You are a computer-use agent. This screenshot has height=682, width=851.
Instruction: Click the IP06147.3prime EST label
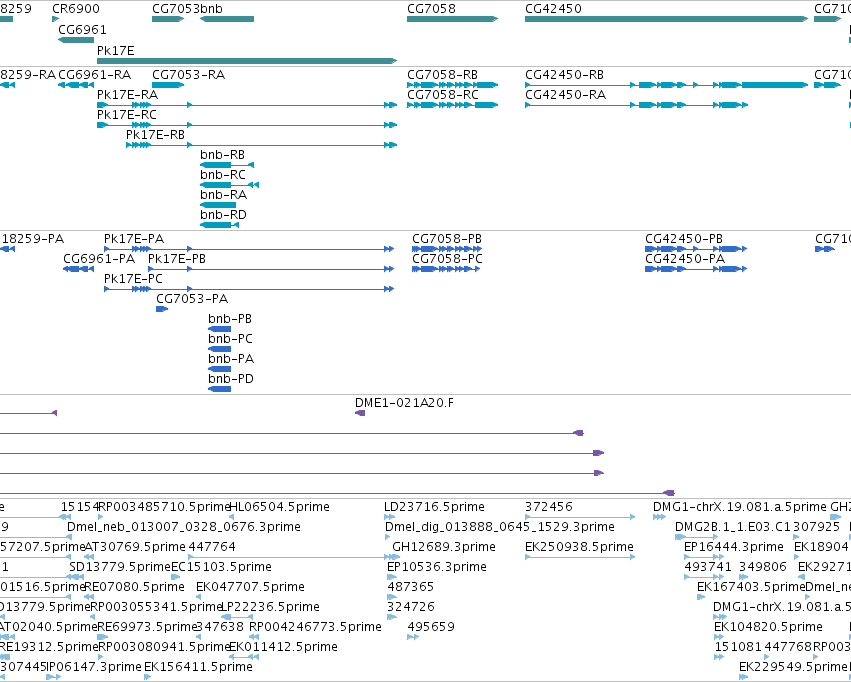tap(94, 667)
